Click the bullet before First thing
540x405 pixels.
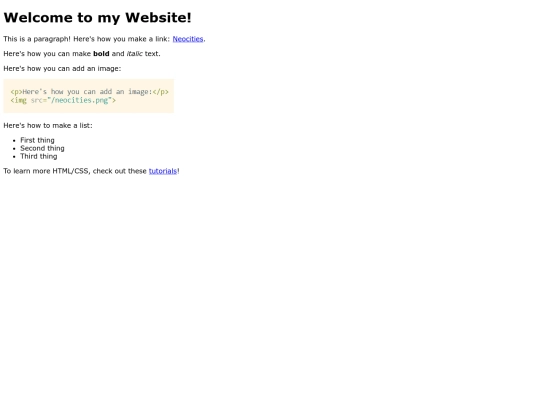[x=14, y=141]
